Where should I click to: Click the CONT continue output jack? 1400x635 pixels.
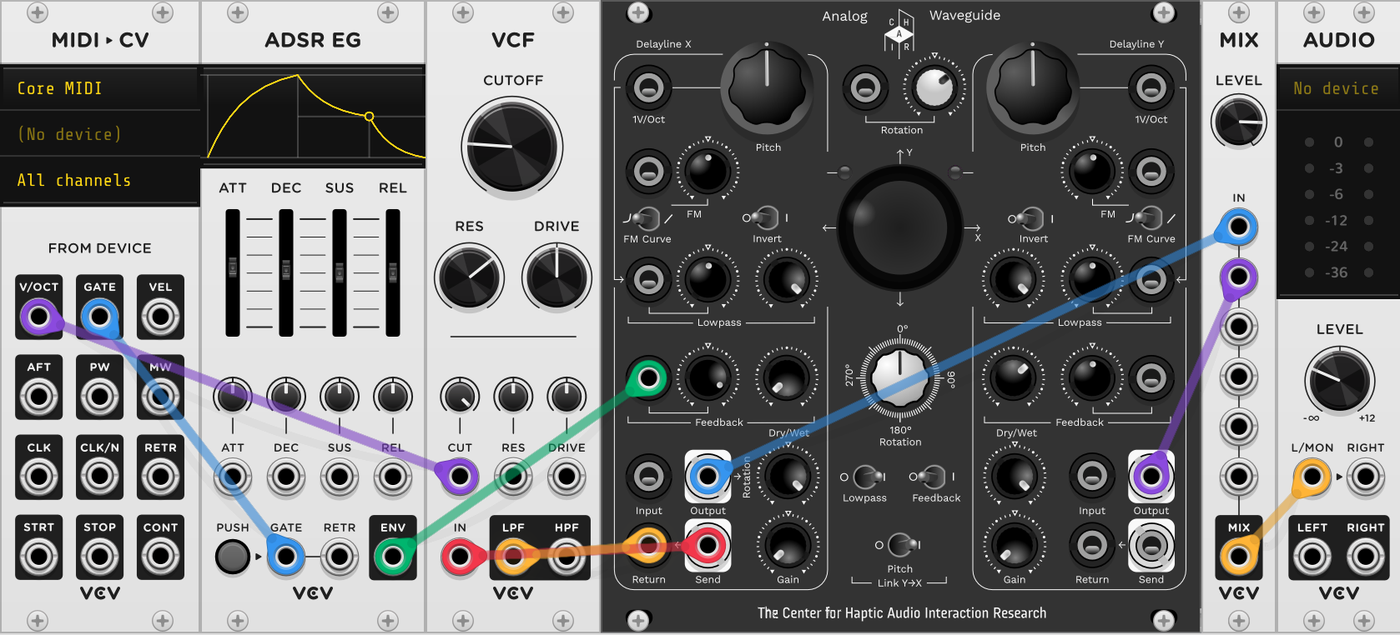(x=160, y=557)
